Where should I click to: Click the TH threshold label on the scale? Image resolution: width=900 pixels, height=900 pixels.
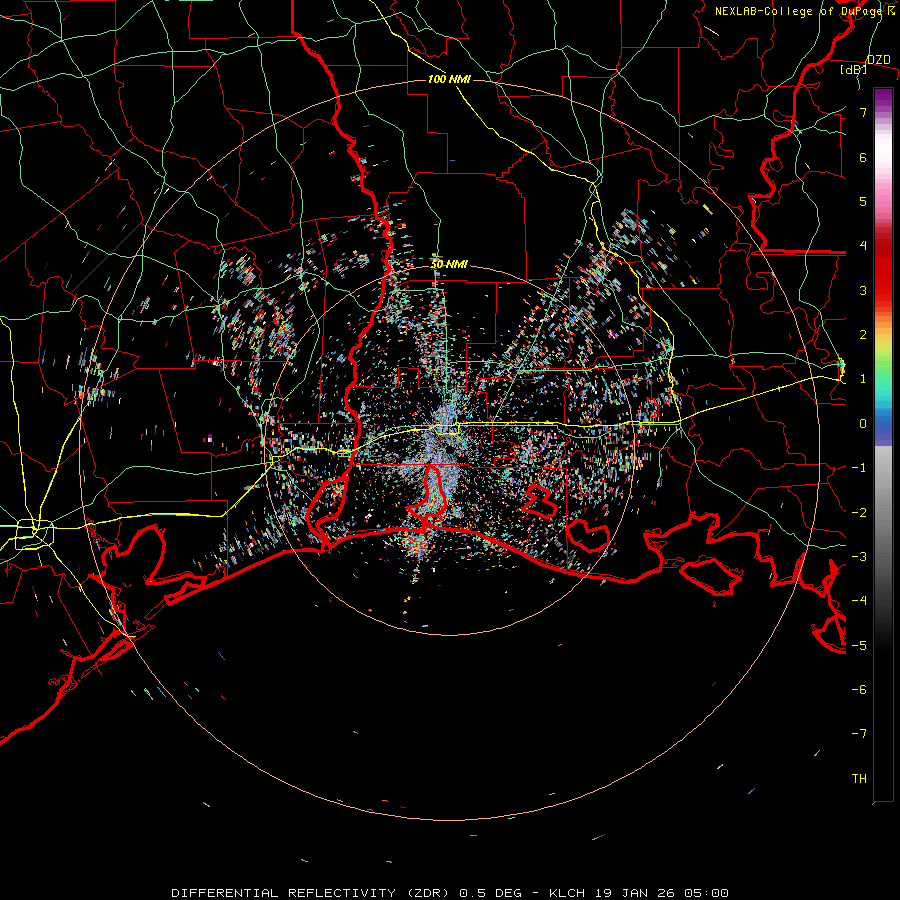click(x=859, y=779)
